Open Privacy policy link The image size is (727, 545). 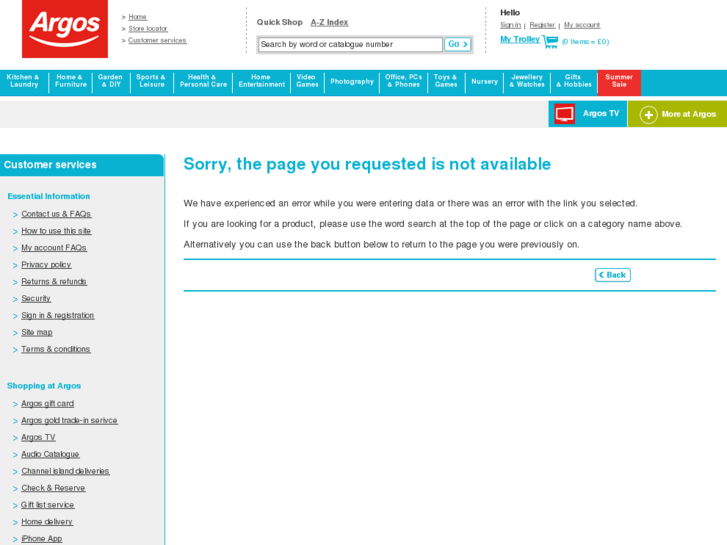click(x=46, y=265)
